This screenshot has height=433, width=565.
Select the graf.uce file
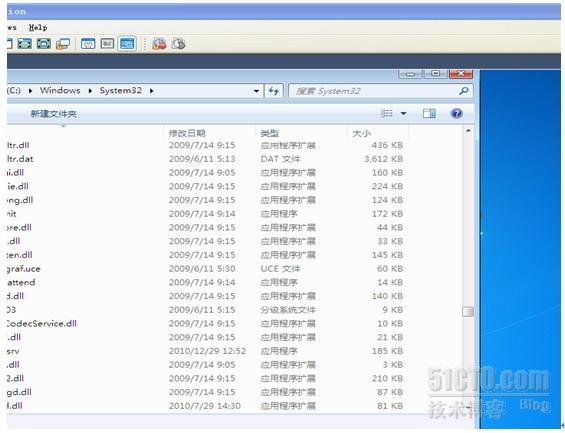(x=24, y=269)
